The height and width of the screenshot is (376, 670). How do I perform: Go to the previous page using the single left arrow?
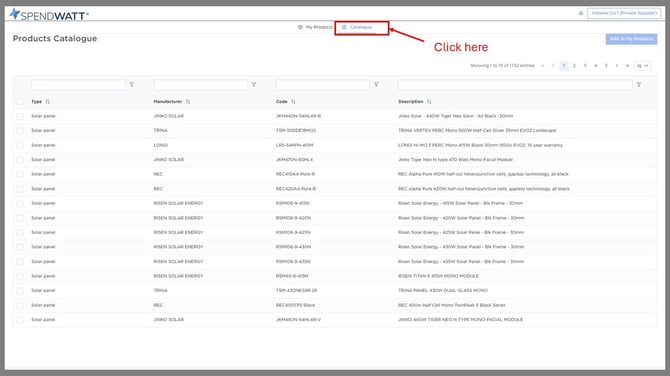click(553, 66)
